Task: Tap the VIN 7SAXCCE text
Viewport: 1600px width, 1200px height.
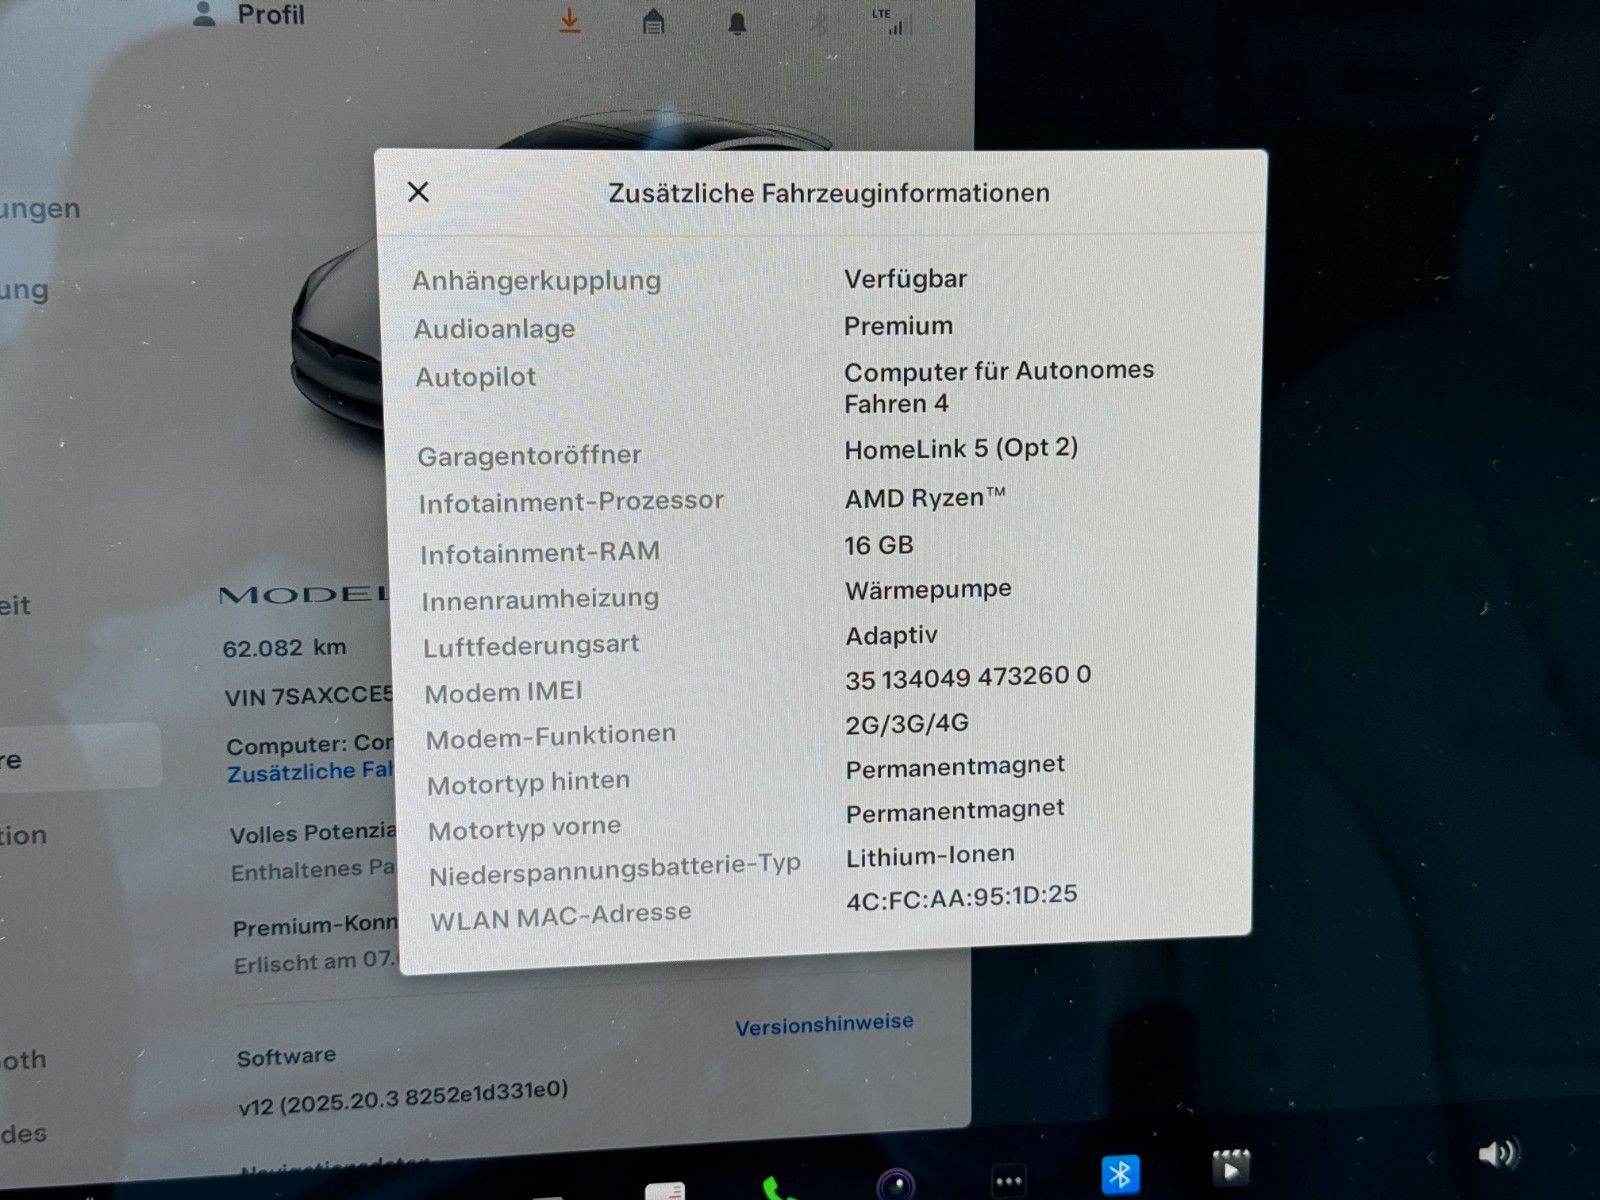Action: 309,696
